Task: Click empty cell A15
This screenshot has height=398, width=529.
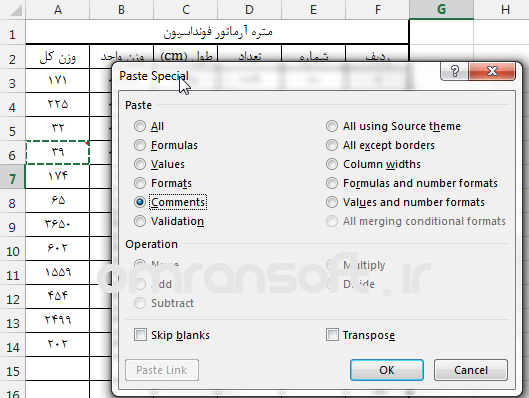Action: pyautogui.click(x=58, y=369)
